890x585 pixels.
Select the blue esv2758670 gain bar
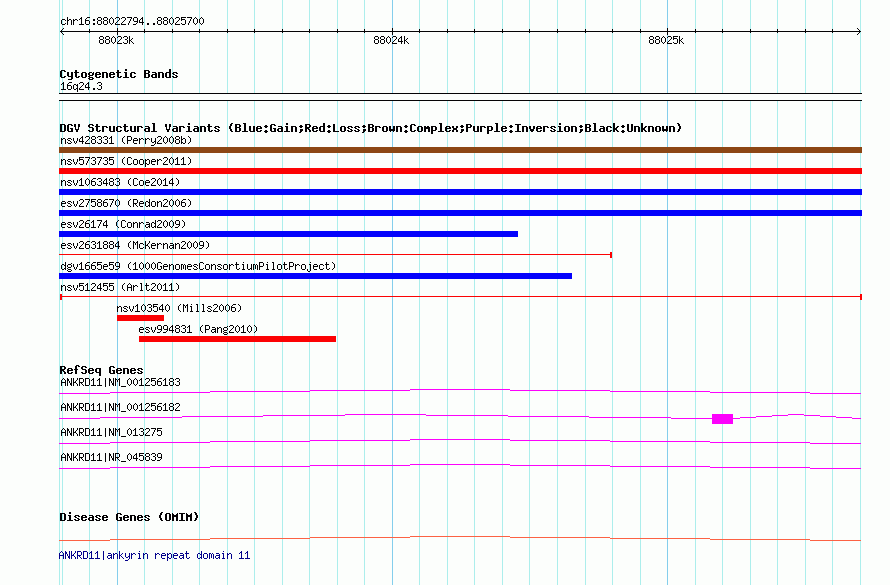click(x=460, y=213)
